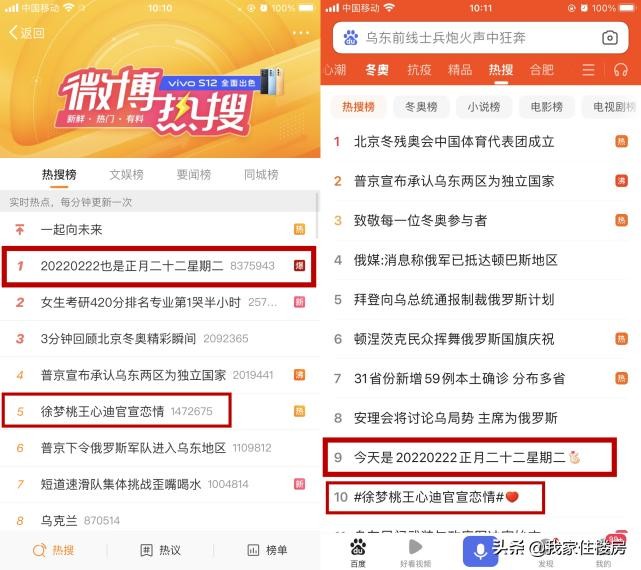Switch to the 同城榜 tab
The height and width of the screenshot is (570, 641).
(x=261, y=175)
